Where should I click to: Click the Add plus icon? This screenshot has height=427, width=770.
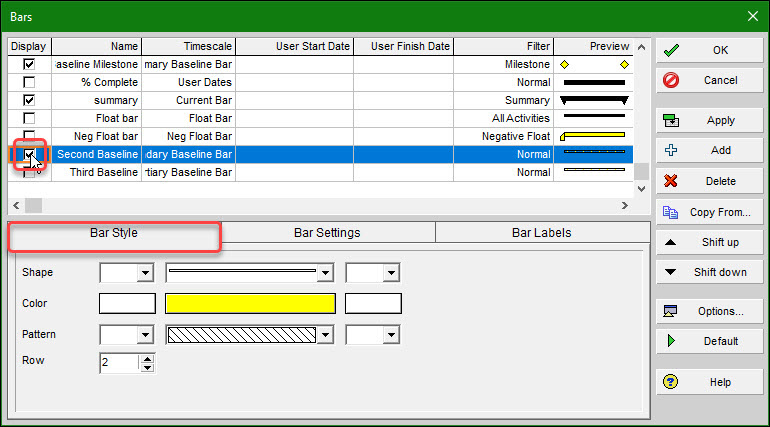[x=671, y=151]
